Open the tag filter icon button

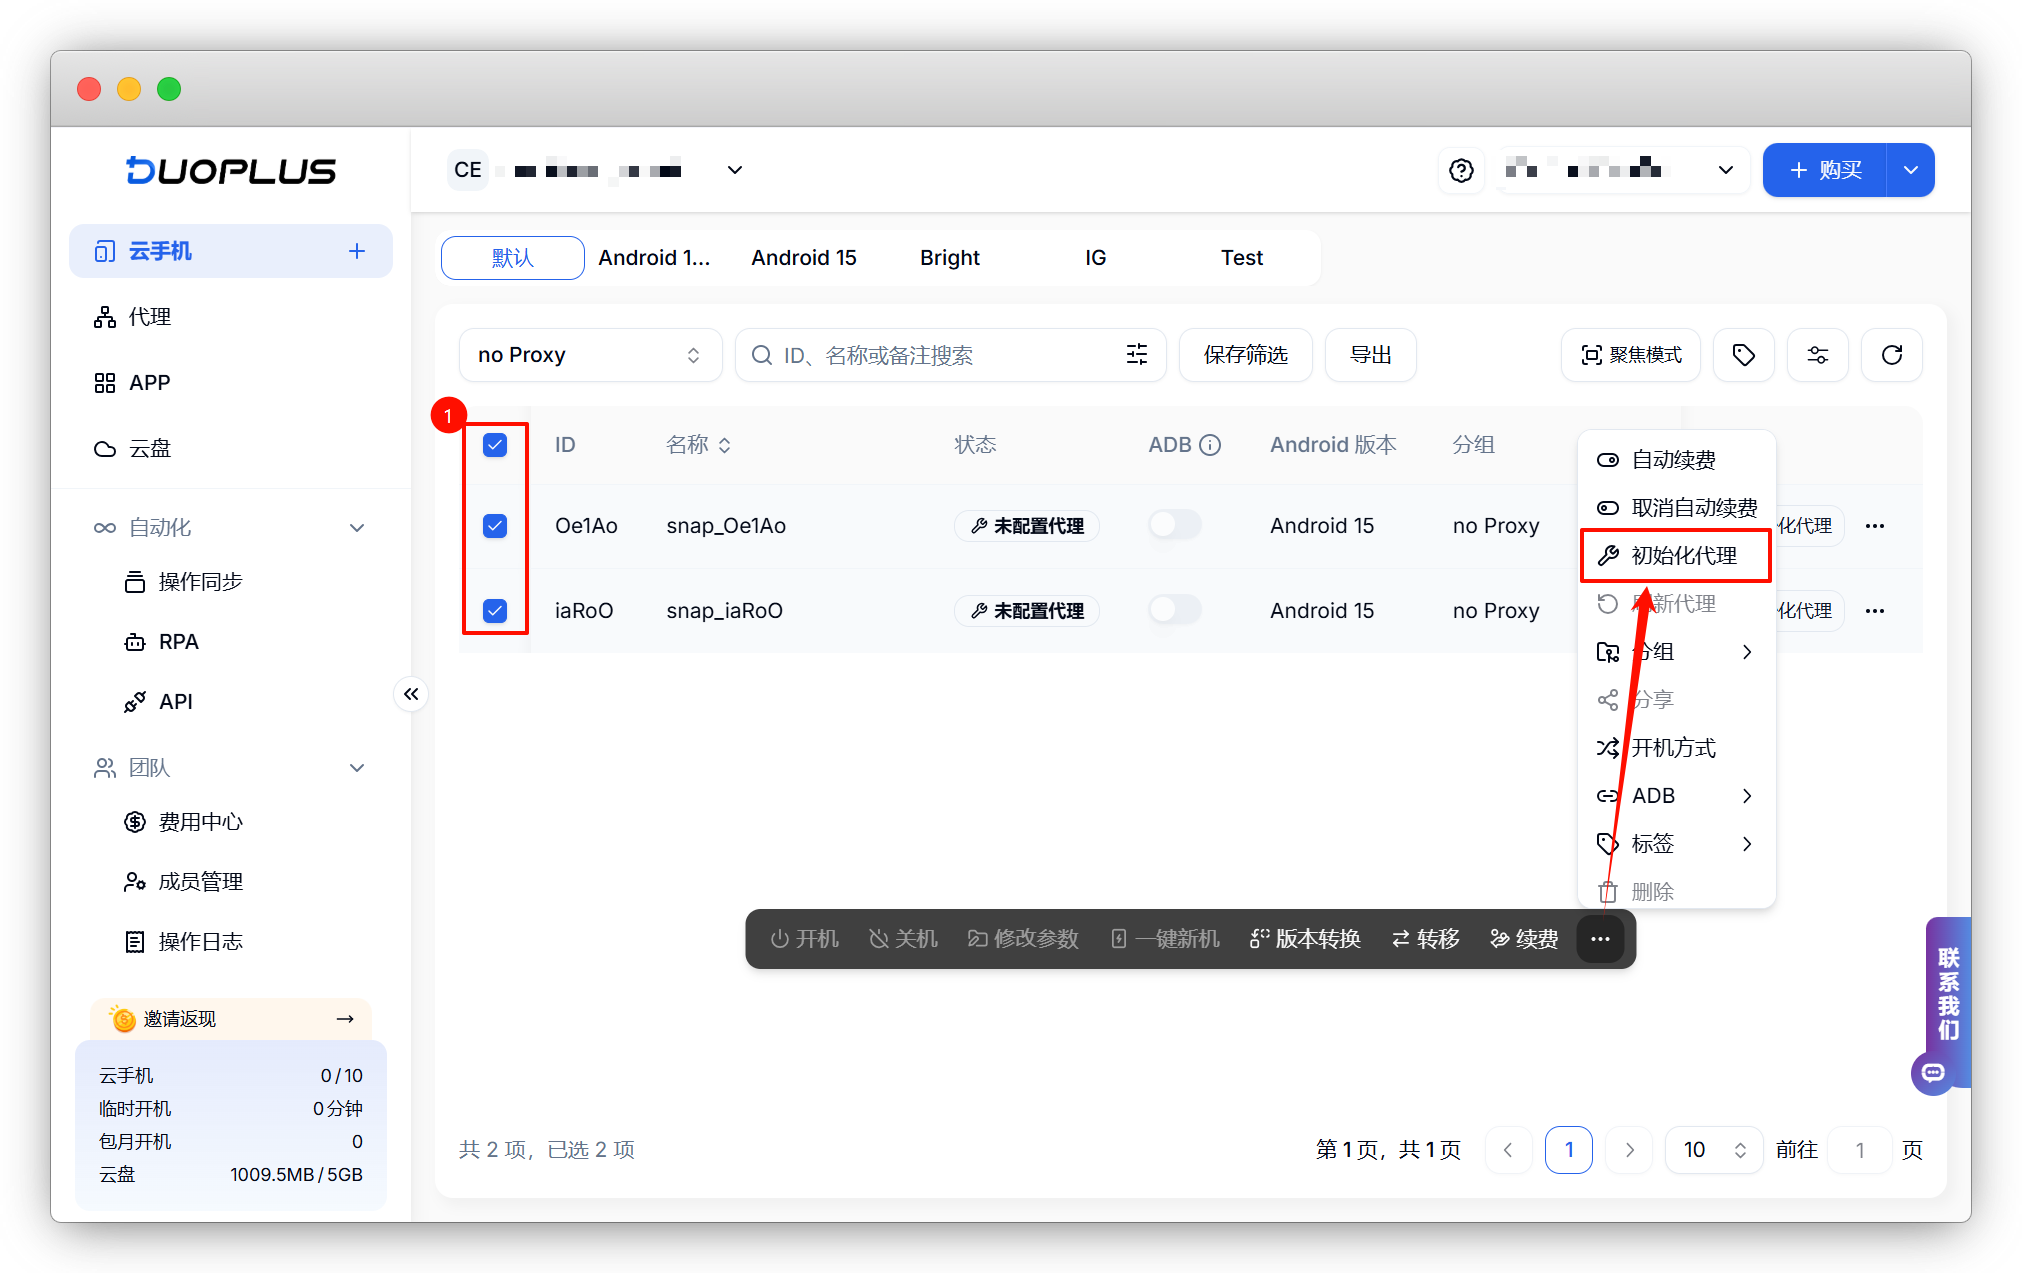[1743, 355]
